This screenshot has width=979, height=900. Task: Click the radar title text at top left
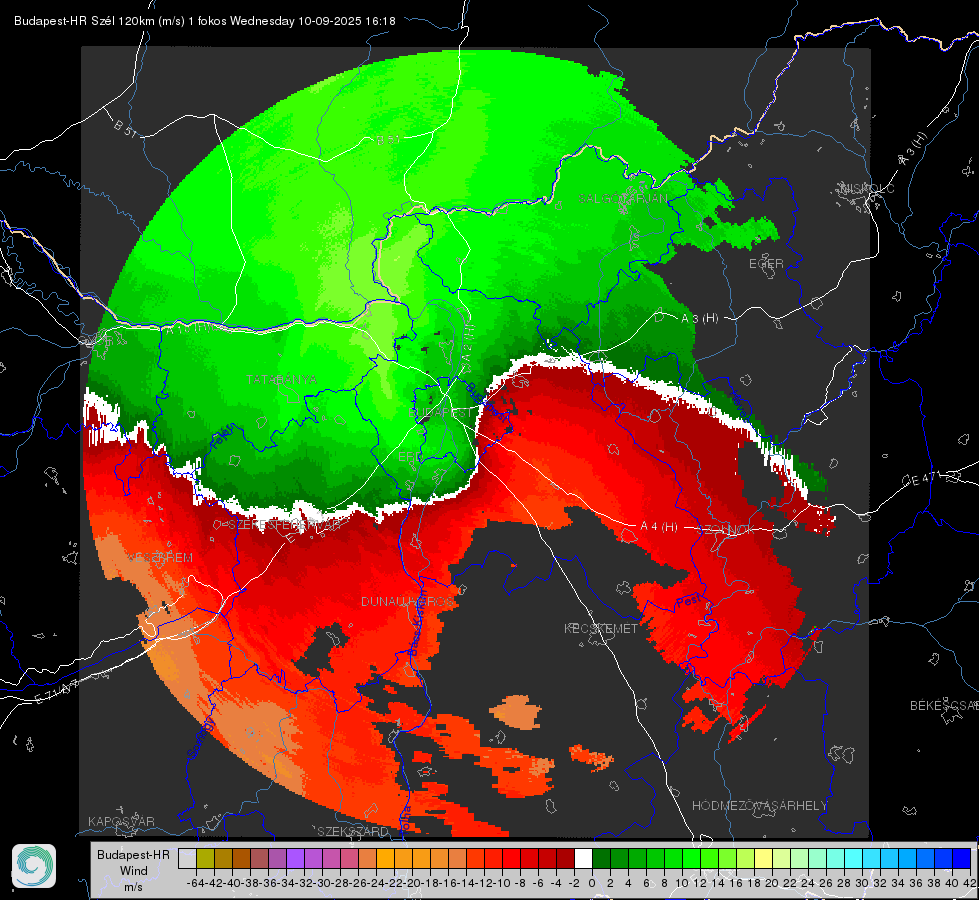tap(204, 21)
